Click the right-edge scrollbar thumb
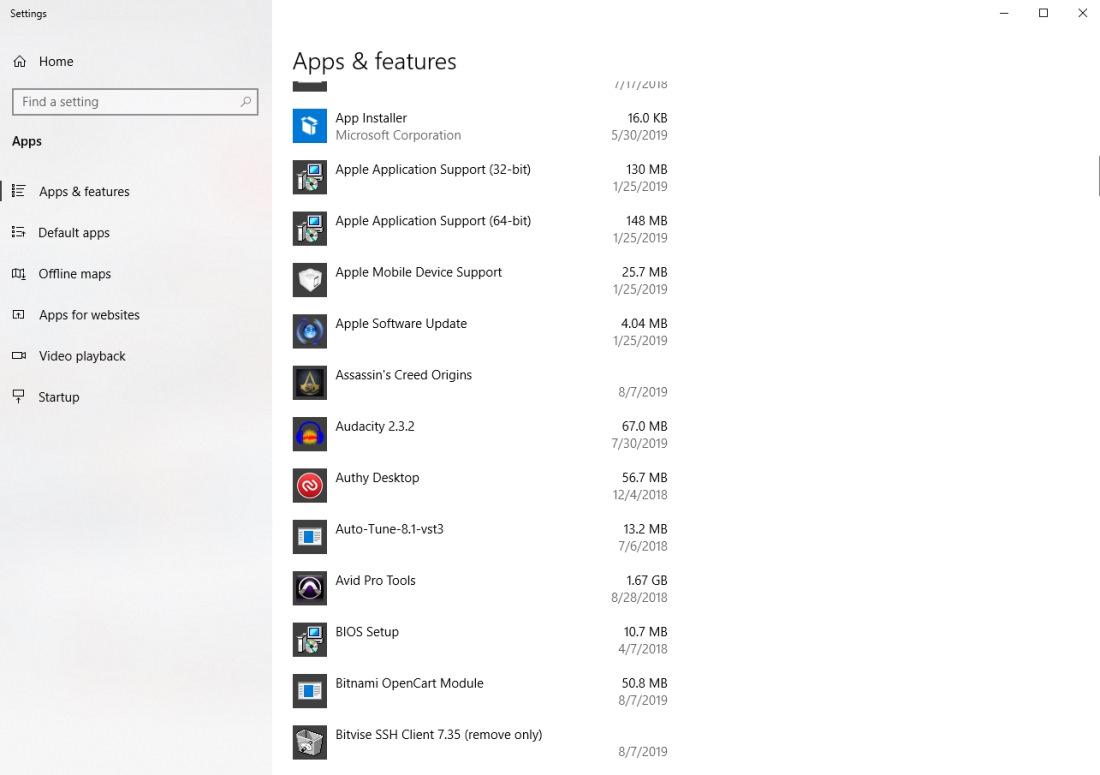The image size is (1100, 775). [1098, 176]
